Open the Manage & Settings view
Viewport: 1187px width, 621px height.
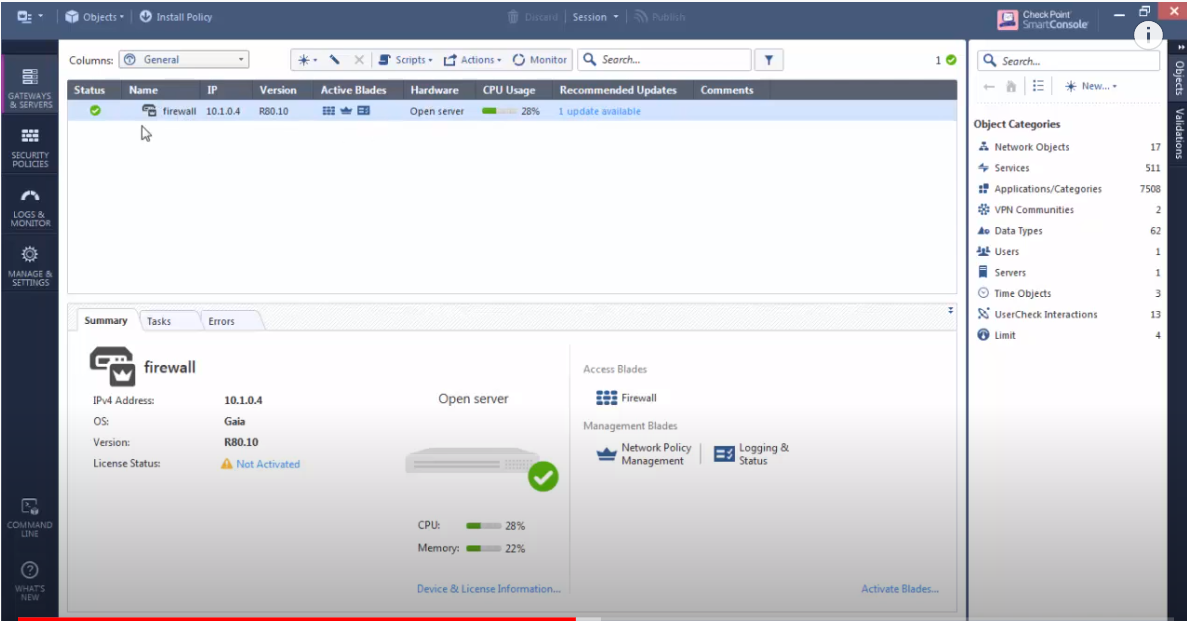pyautogui.click(x=30, y=266)
